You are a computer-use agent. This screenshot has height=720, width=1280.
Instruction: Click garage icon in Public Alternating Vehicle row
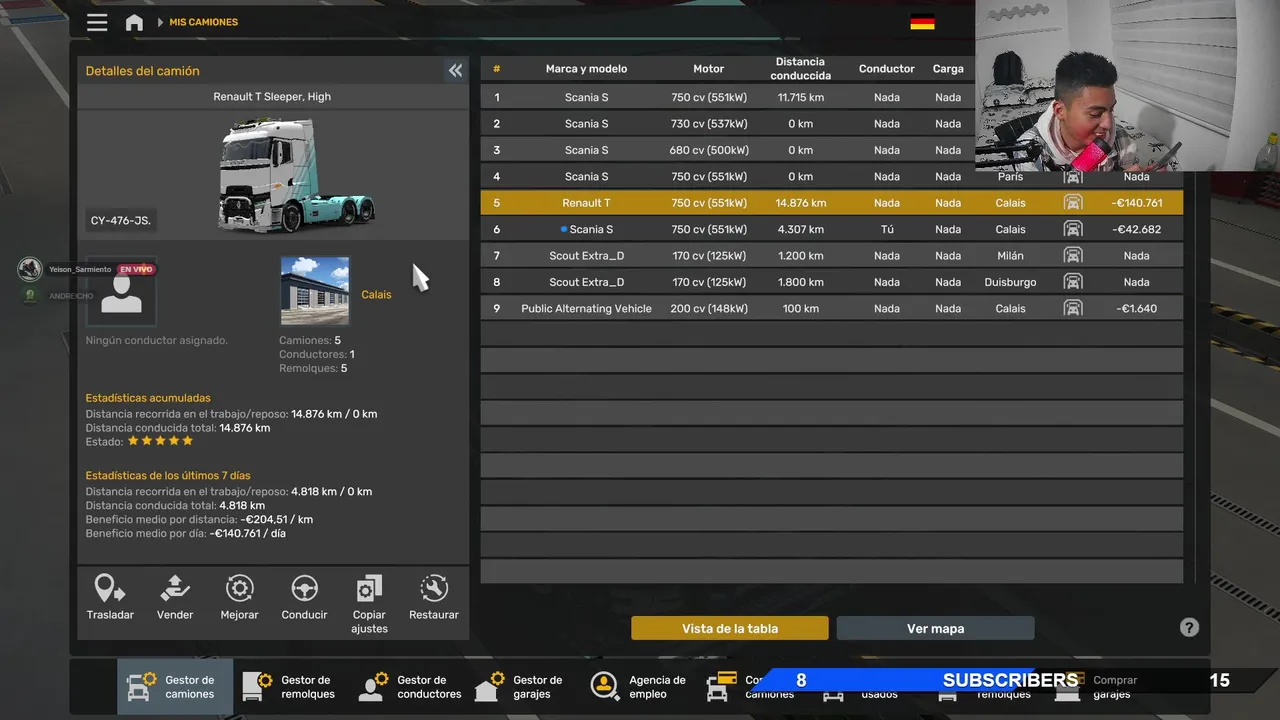[x=1073, y=308]
